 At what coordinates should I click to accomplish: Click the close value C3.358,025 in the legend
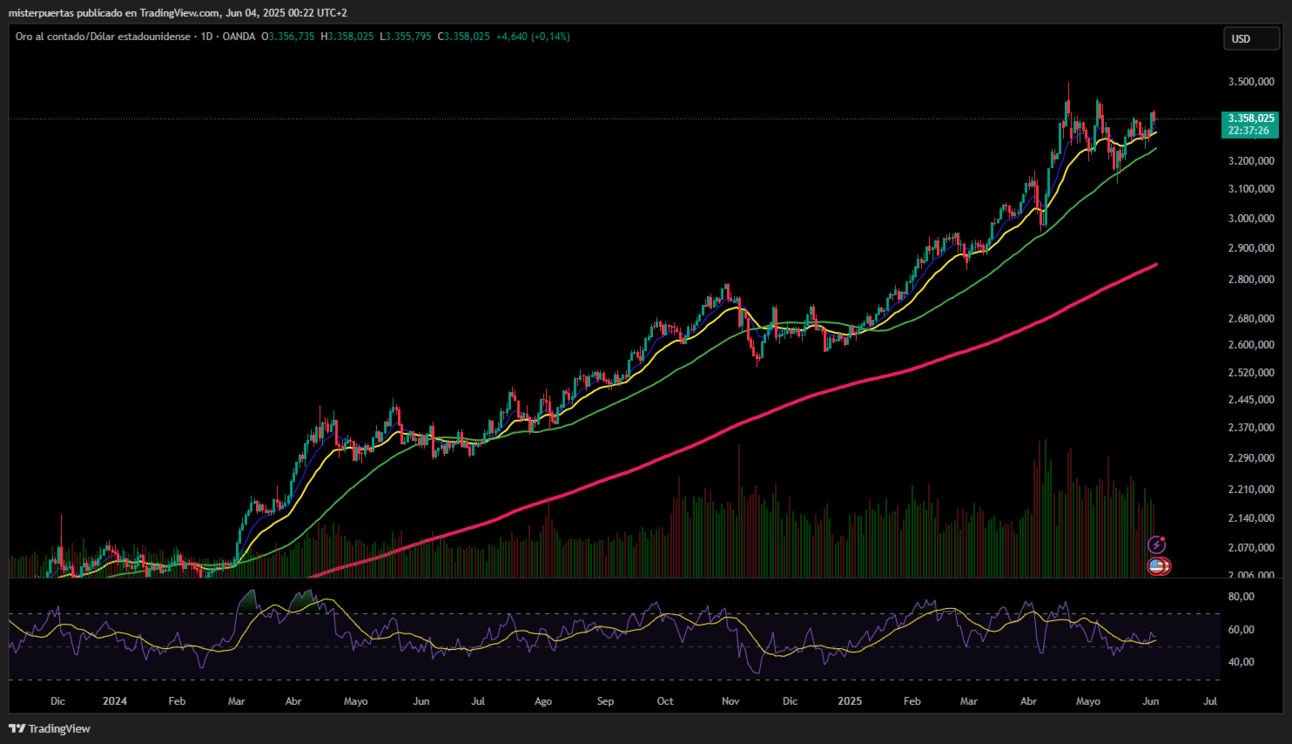(463, 36)
